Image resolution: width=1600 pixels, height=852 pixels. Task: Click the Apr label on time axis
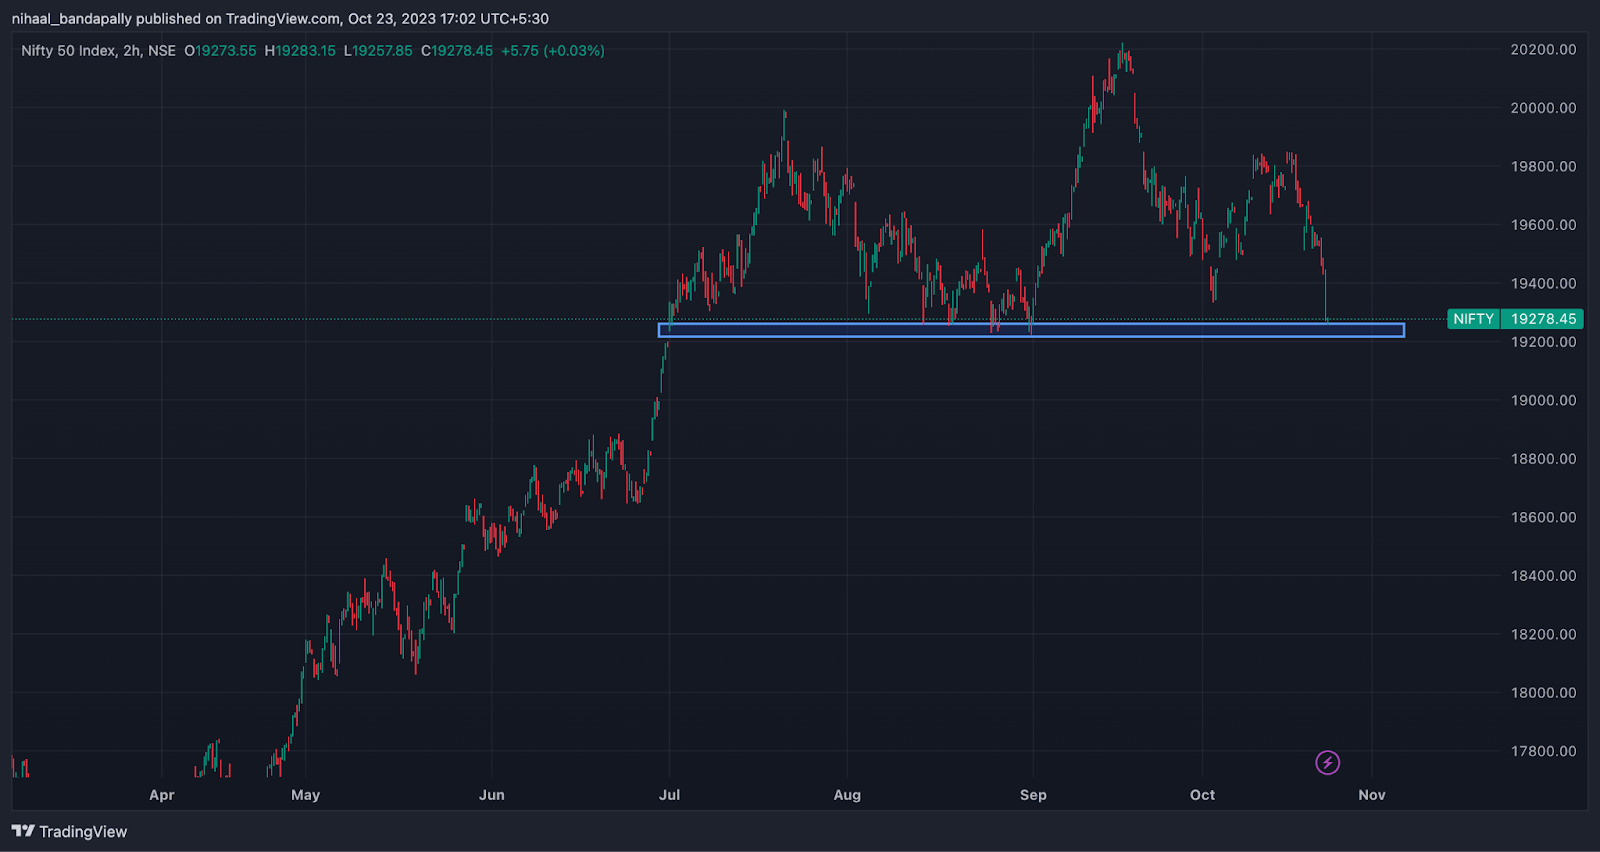pyautogui.click(x=161, y=795)
